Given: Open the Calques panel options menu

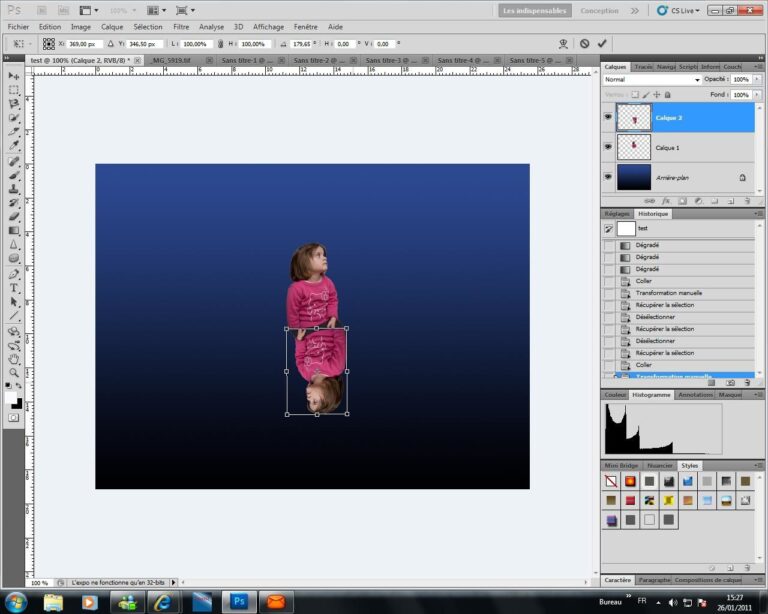Looking at the screenshot, I should coord(758,67).
